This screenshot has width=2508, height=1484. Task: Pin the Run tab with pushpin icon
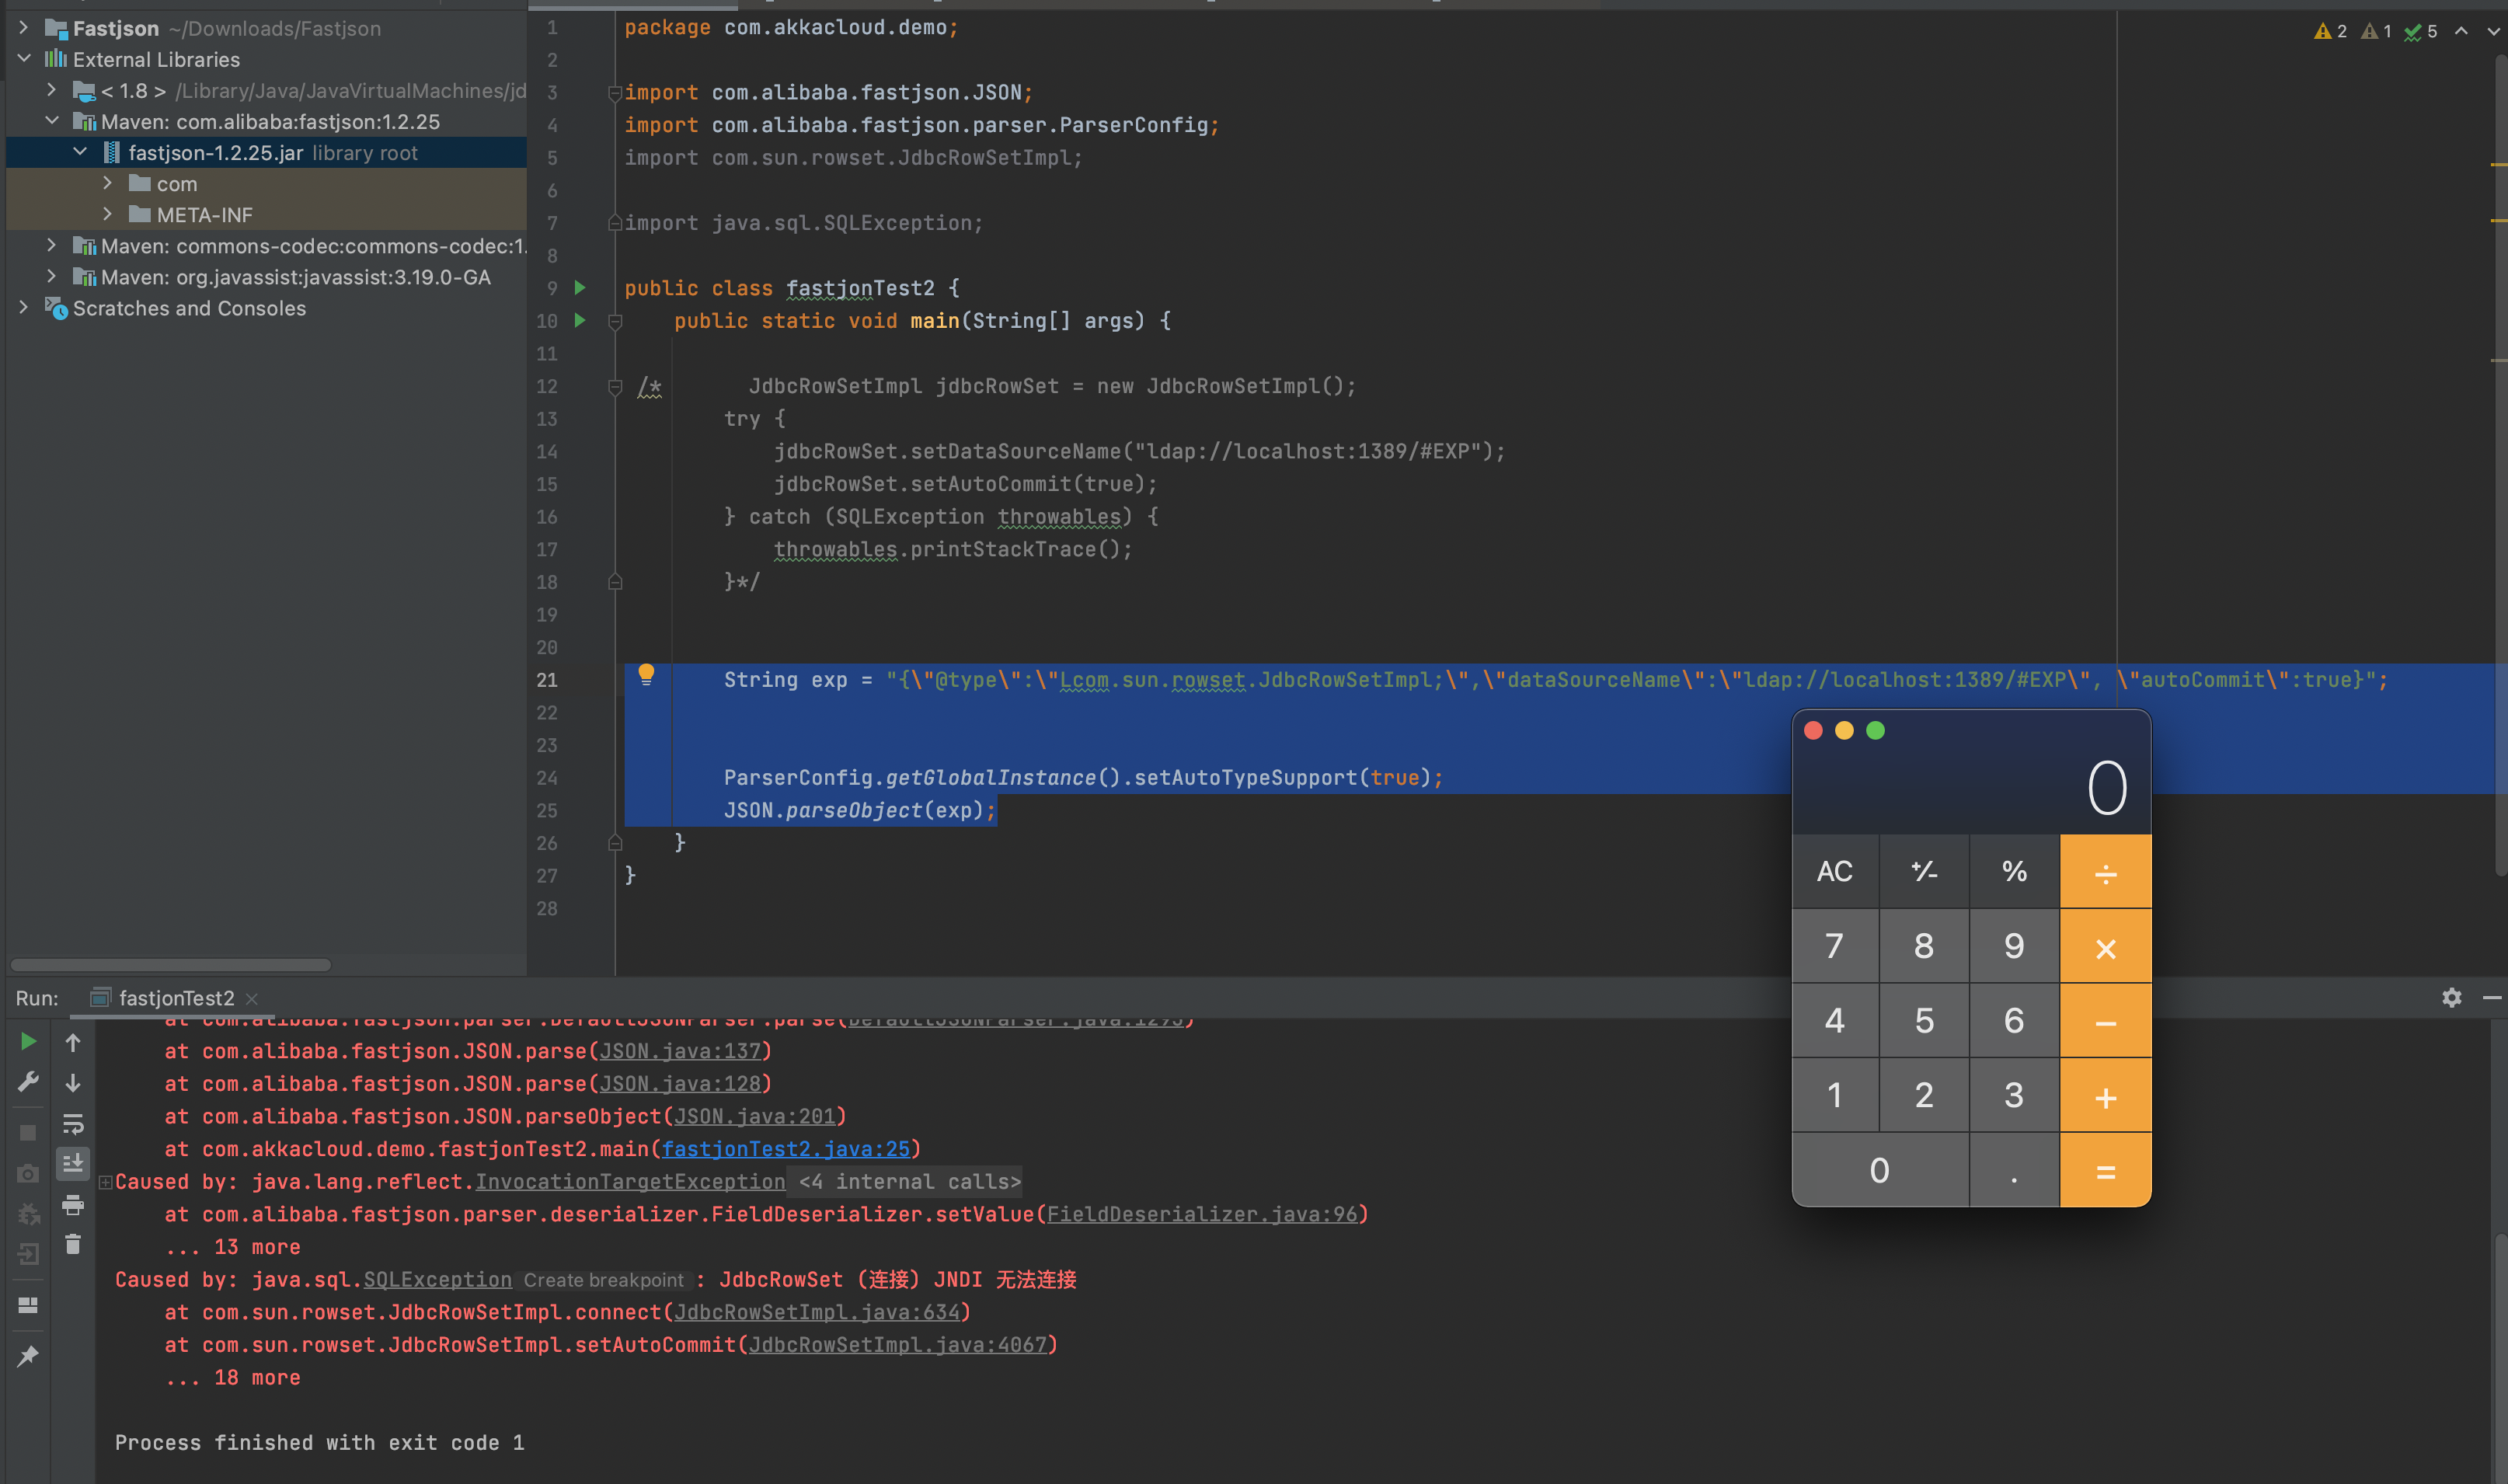(28, 1356)
